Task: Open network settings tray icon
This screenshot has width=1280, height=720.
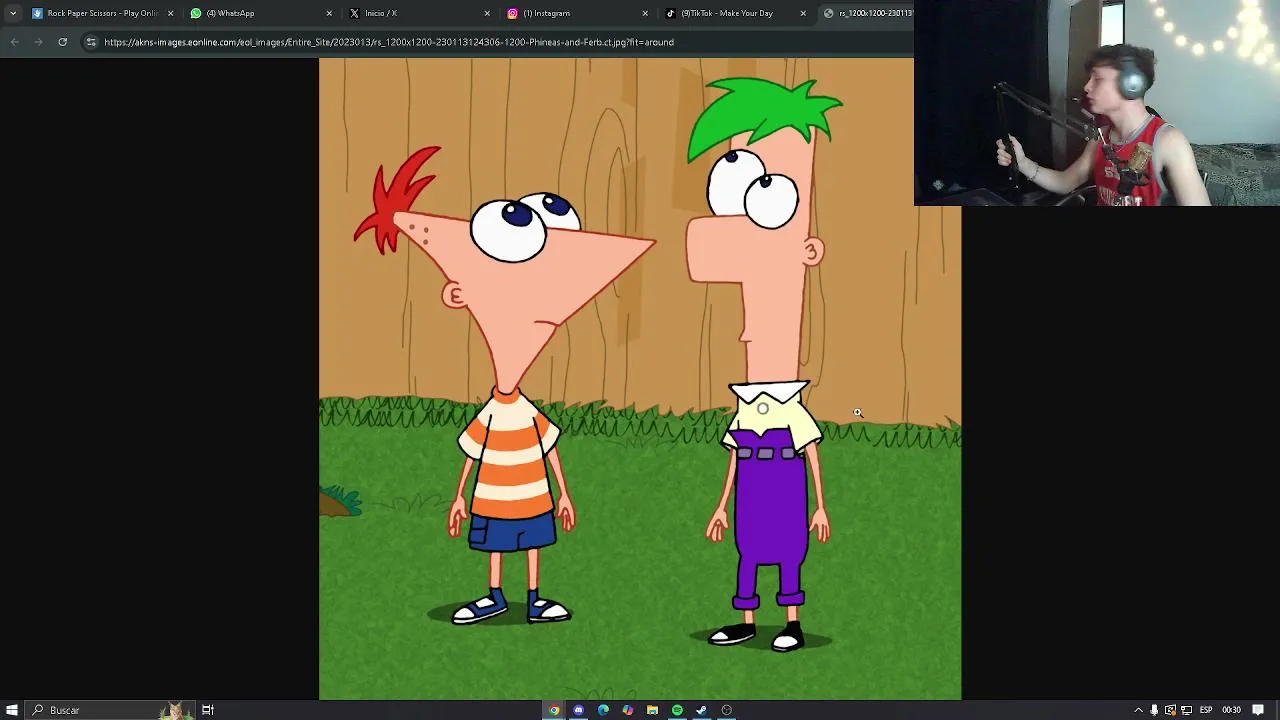Action: [x=1186, y=710]
